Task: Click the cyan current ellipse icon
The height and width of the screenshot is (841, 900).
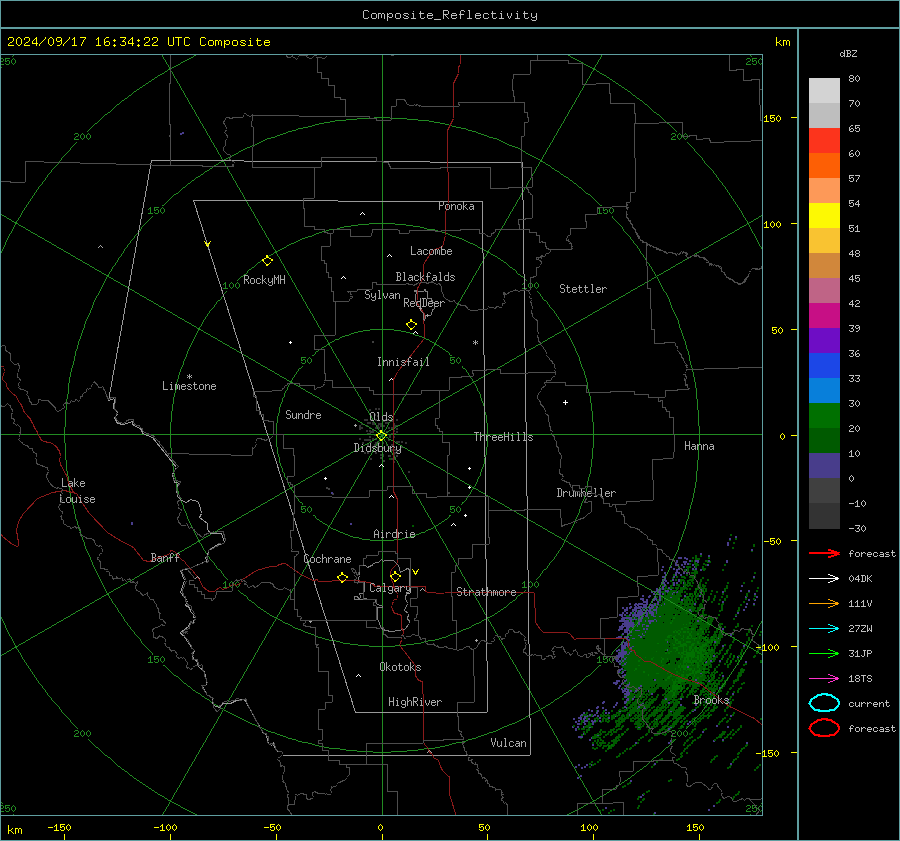Action: pos(824,703)
